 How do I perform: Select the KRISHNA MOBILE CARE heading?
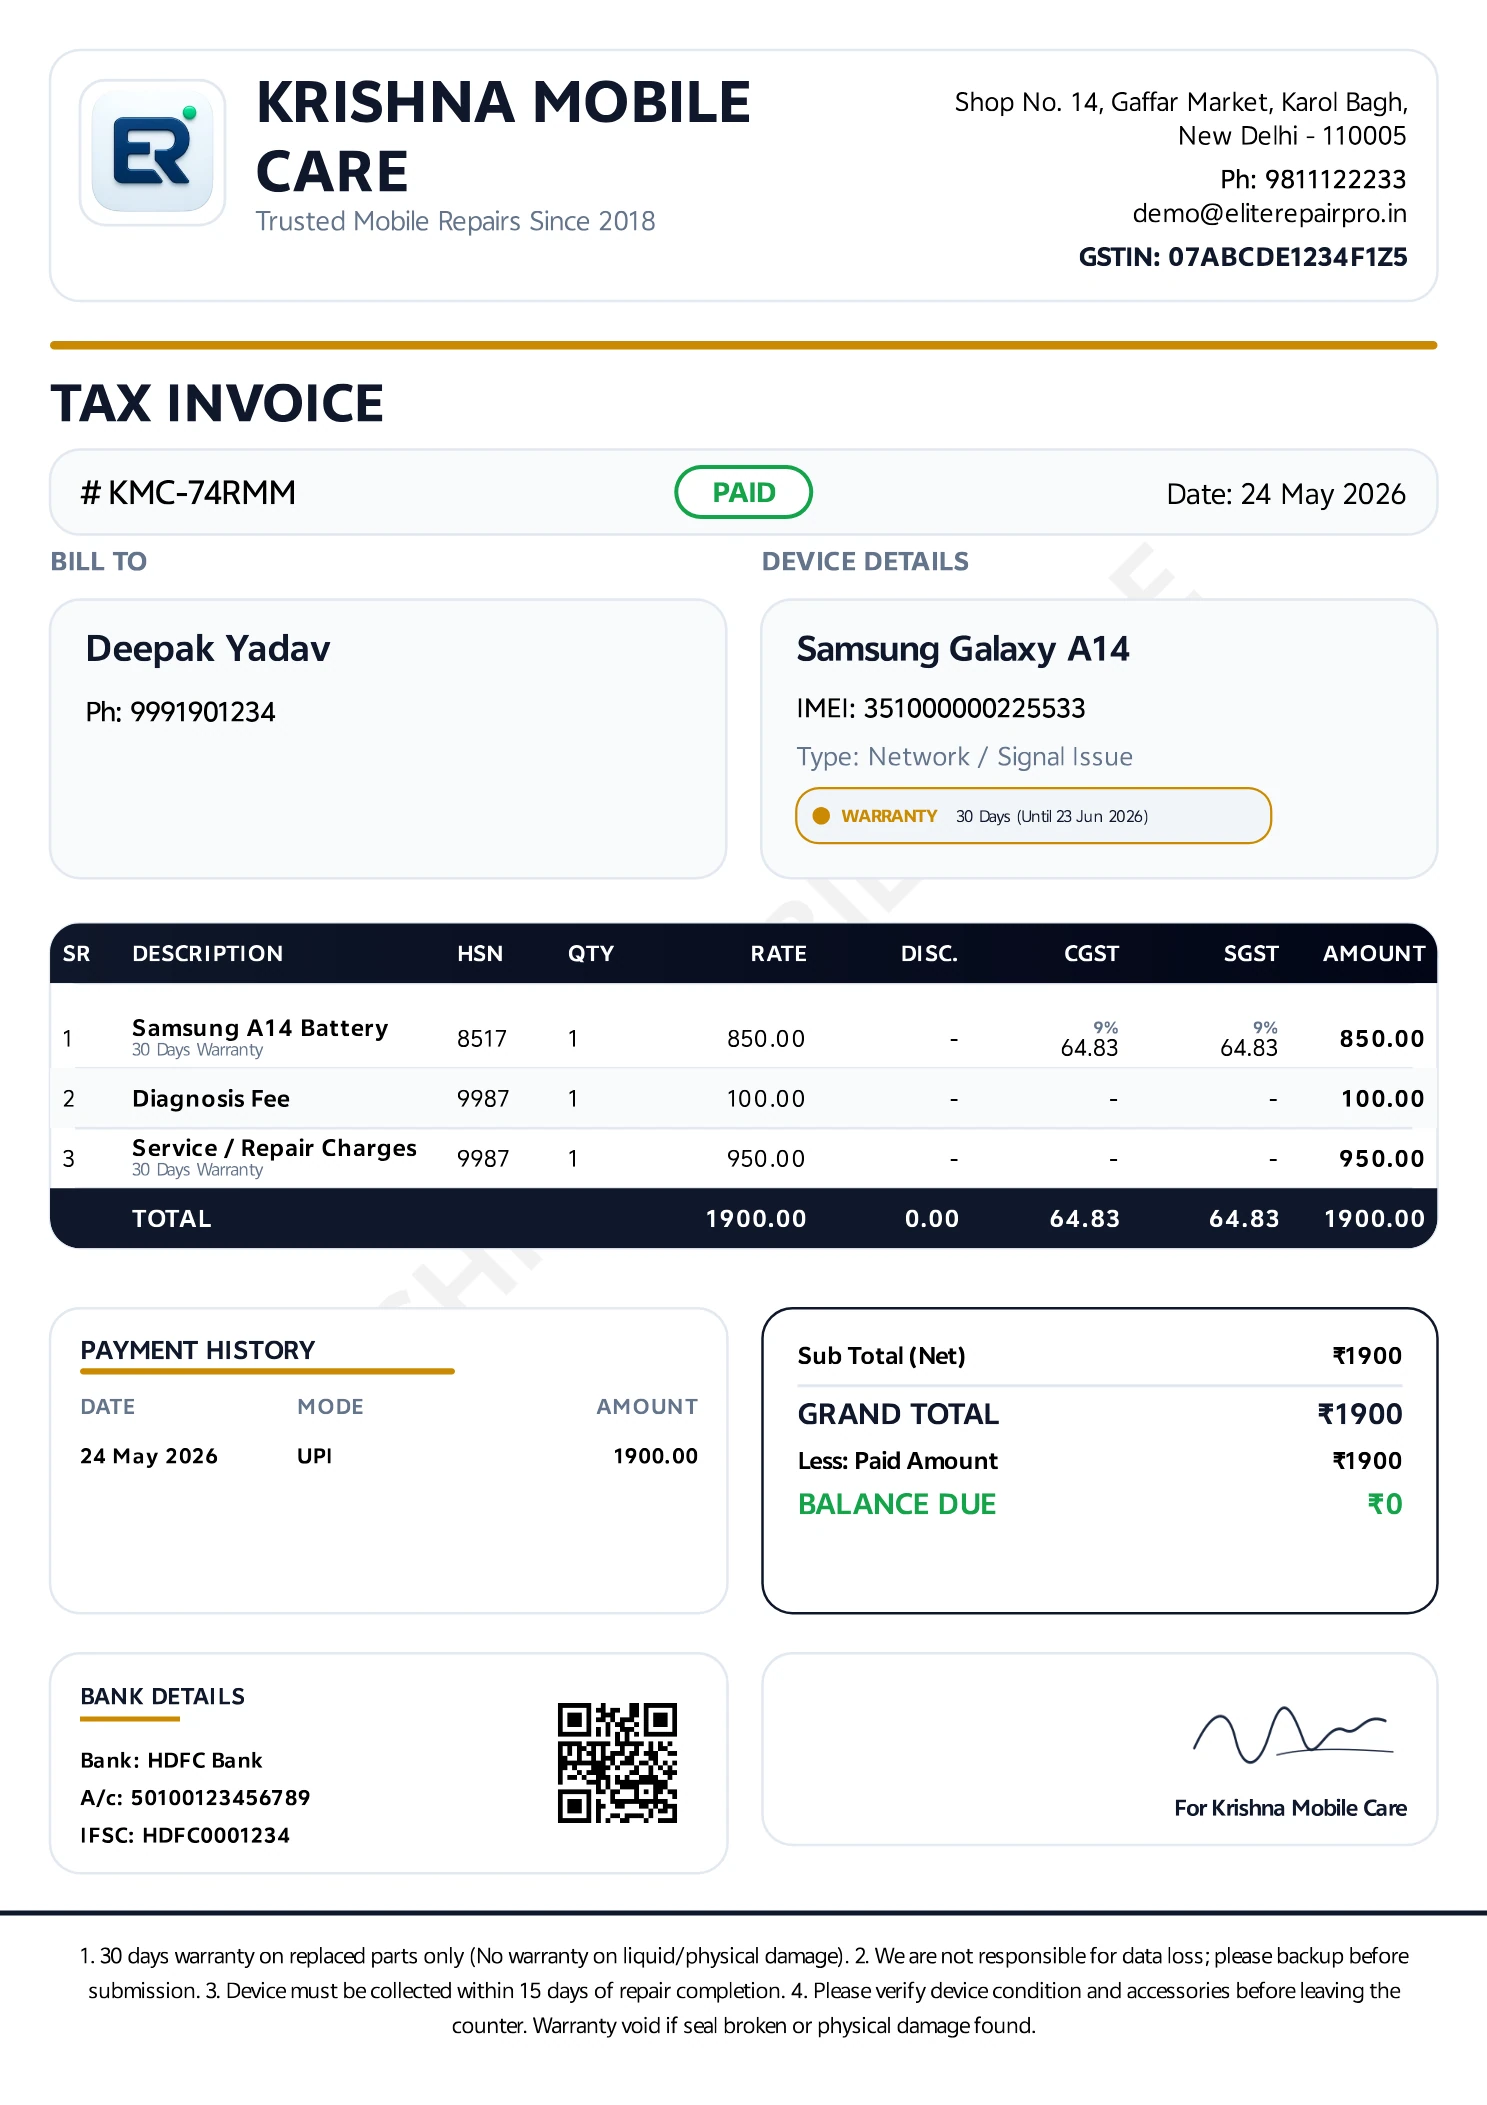pos(503,136)
